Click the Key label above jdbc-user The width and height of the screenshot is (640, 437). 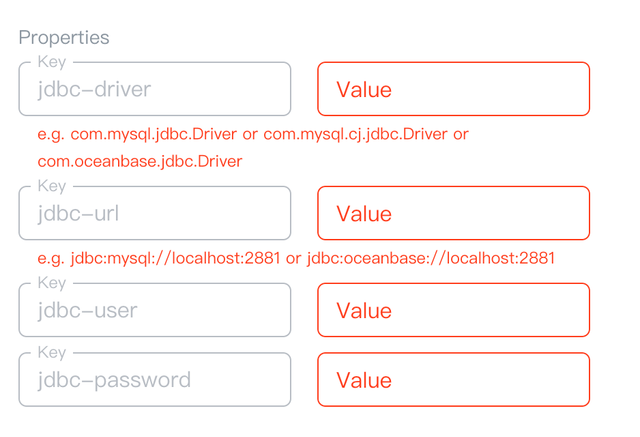(x=51, y=283)
